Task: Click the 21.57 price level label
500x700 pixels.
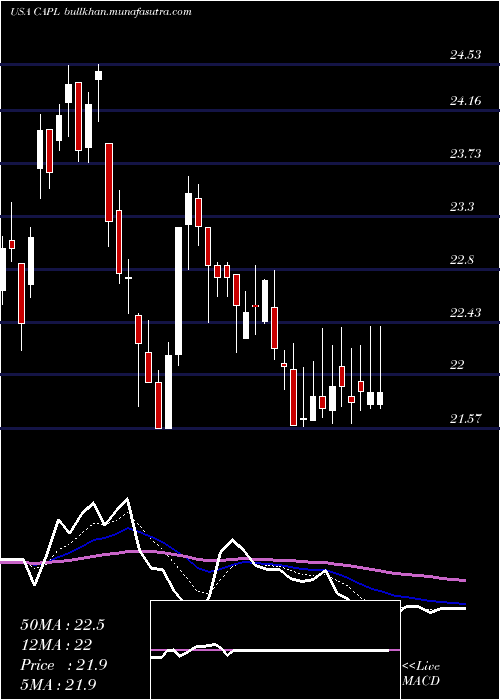Action: click(466, 418)
